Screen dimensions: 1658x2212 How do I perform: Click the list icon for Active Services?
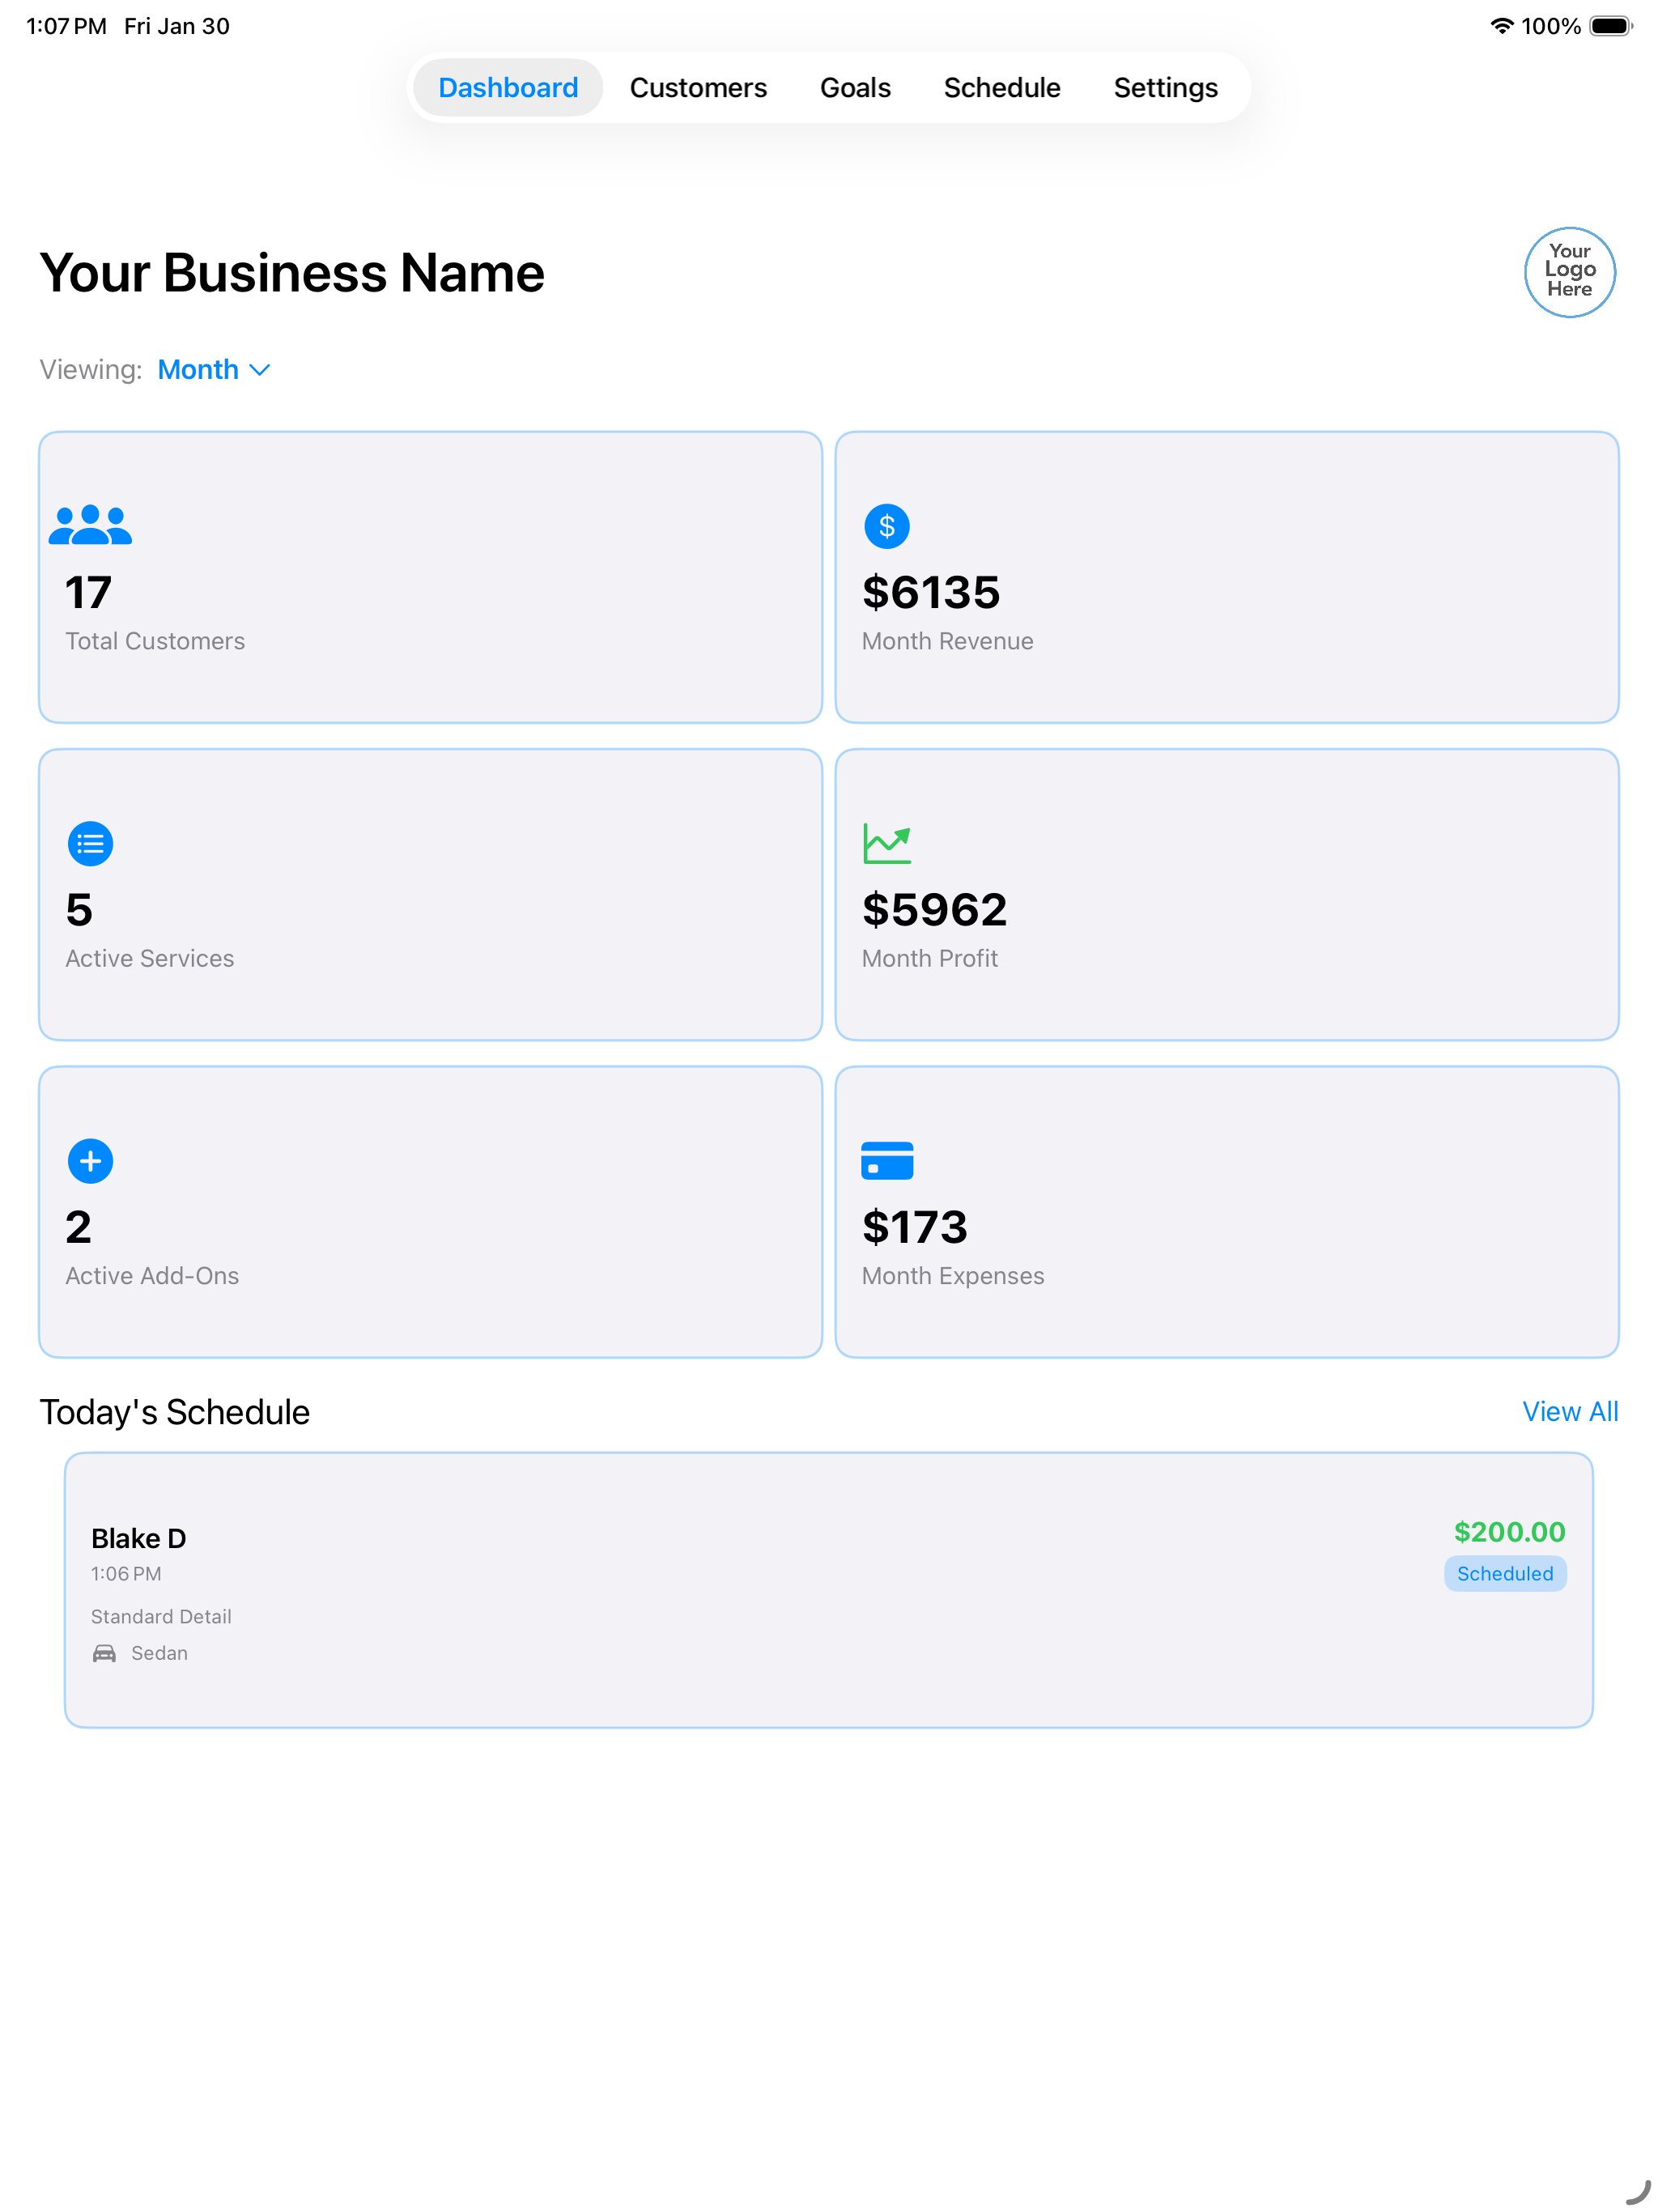[90, 843]
